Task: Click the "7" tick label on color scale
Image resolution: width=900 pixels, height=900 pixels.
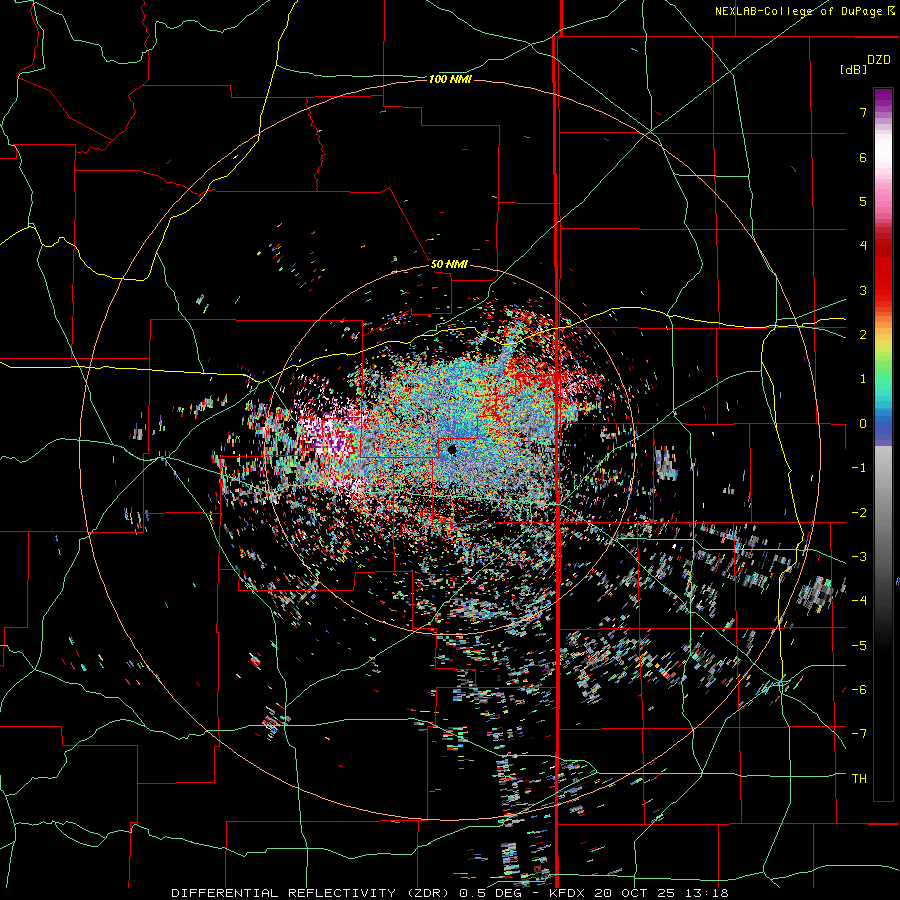Action: [863, 112]
